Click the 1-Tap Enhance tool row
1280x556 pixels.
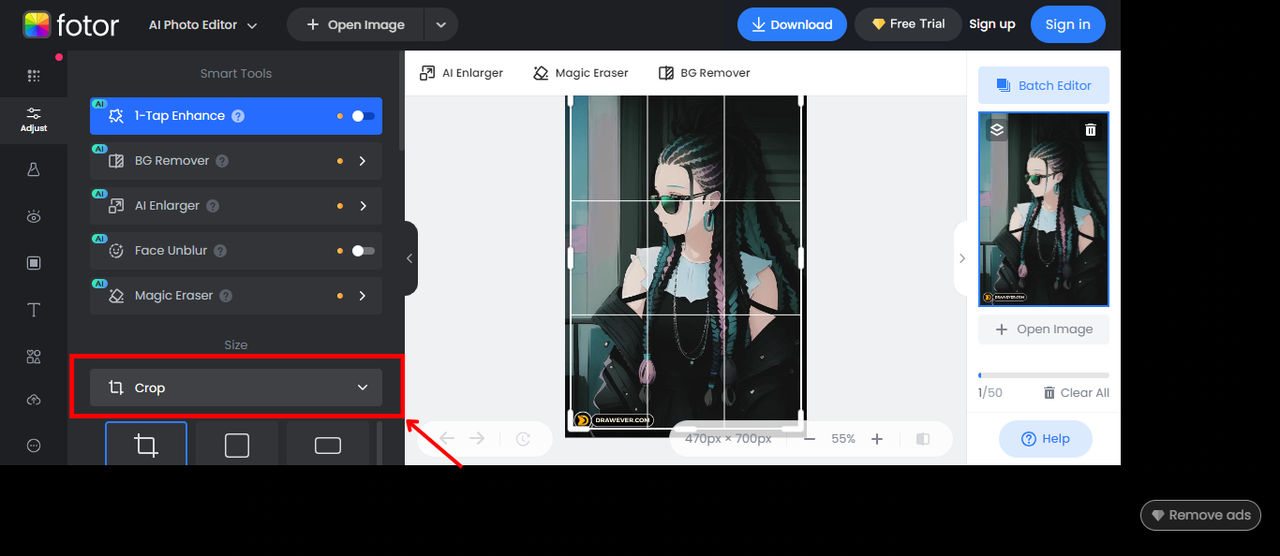[236, 116]
